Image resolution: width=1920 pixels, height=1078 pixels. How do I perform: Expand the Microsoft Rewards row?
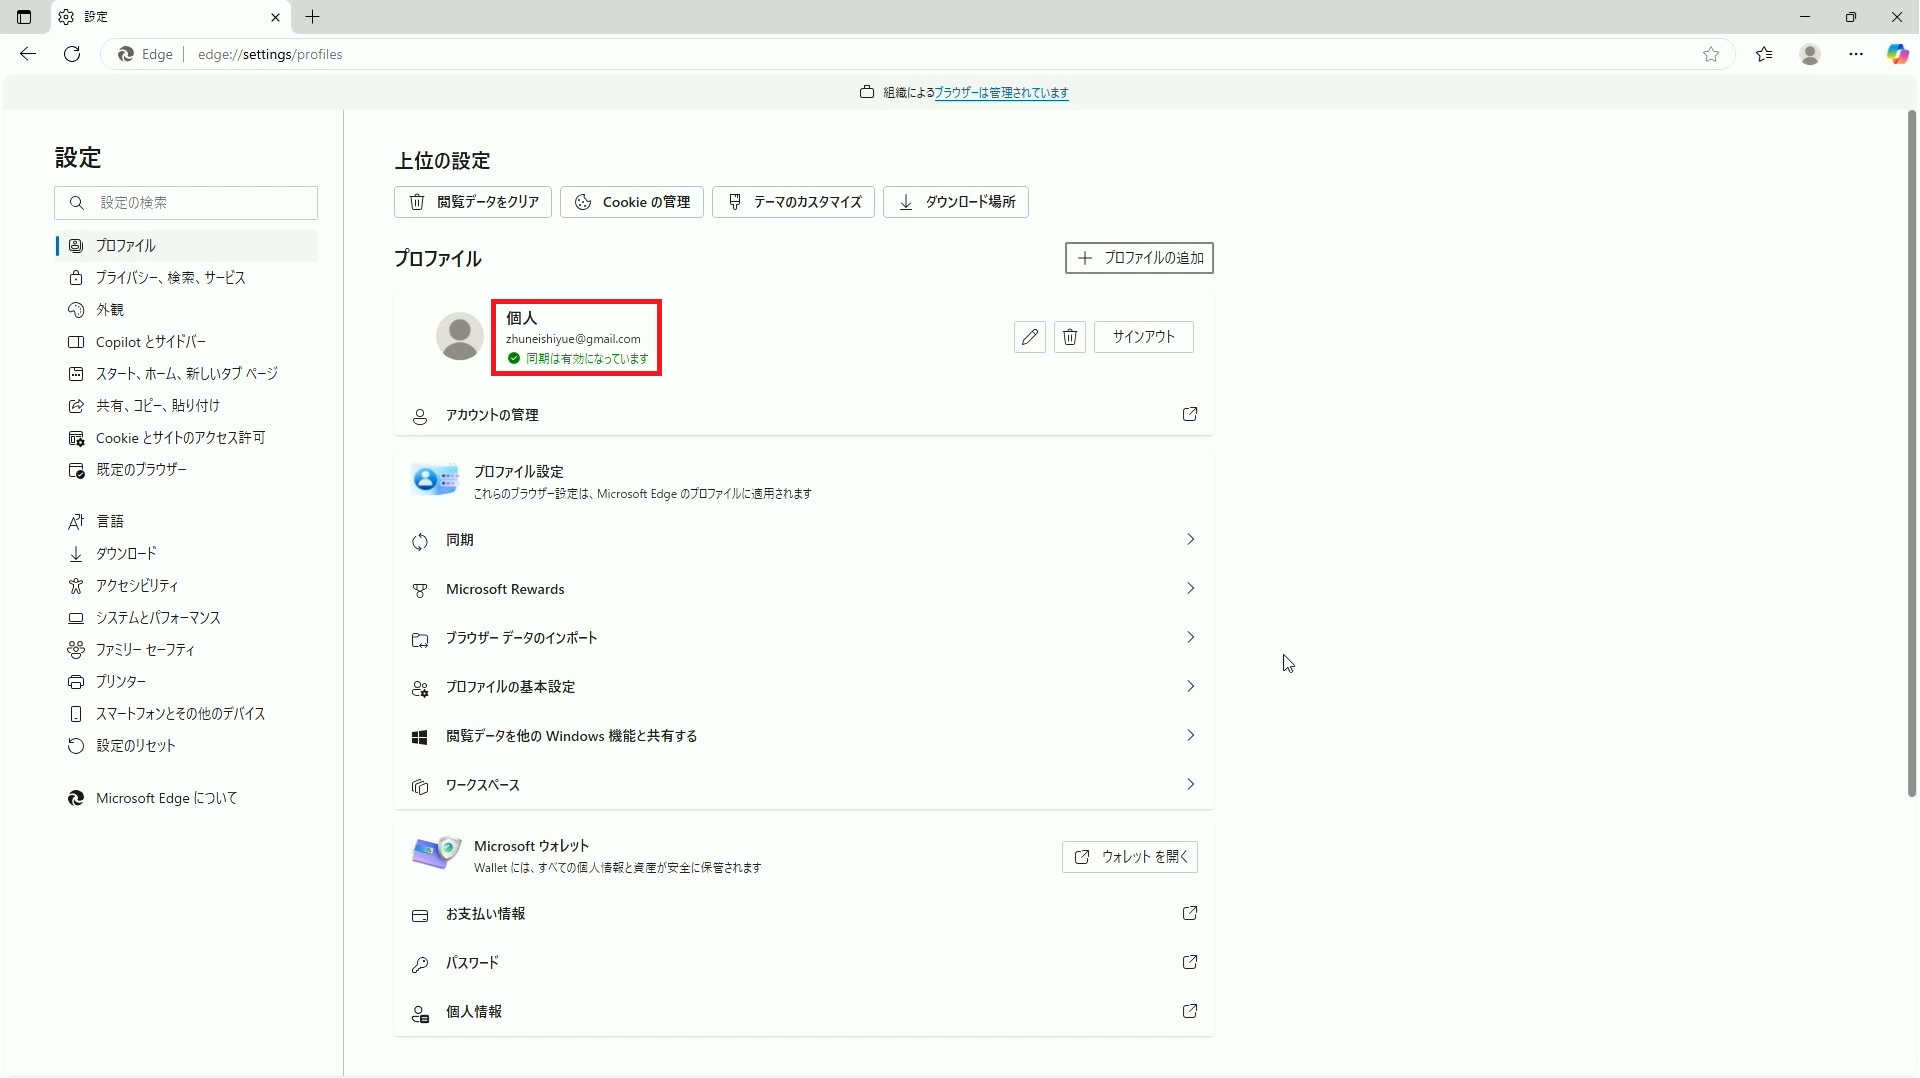click(x=803, y=589)
